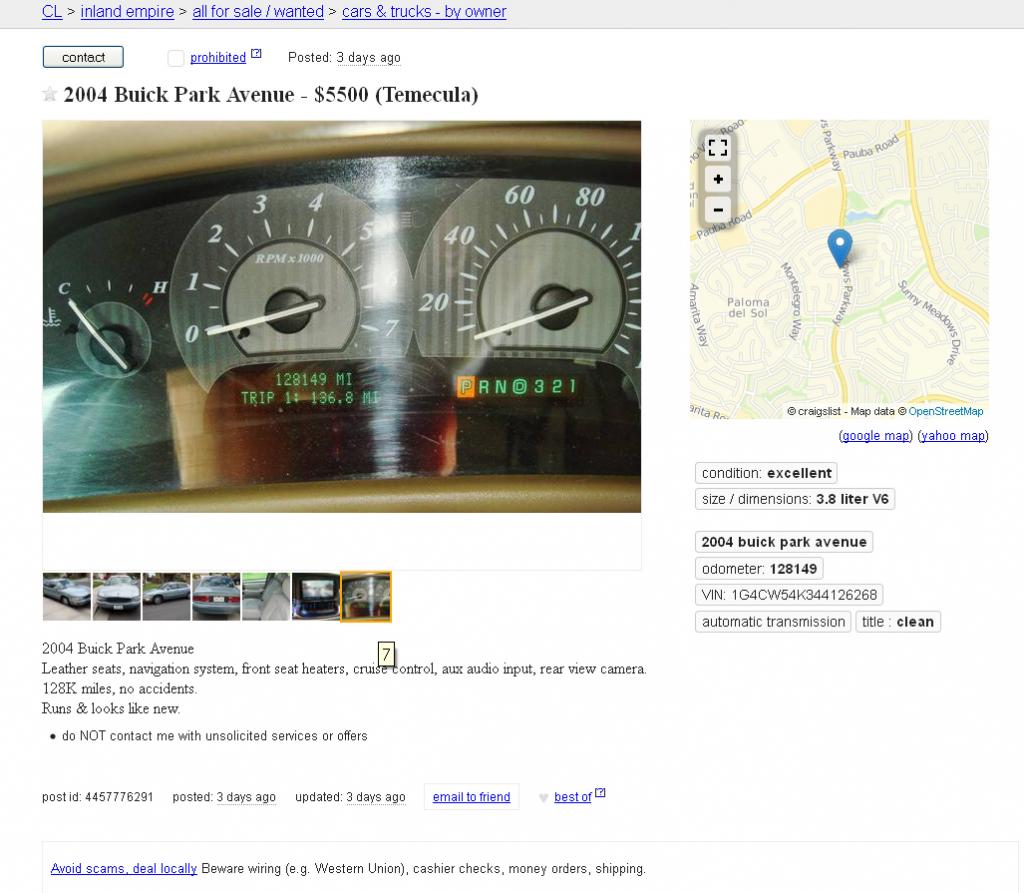Select the seat interior thumbnail
Screen dimensions: 1024x893
(x=266, y=596)
